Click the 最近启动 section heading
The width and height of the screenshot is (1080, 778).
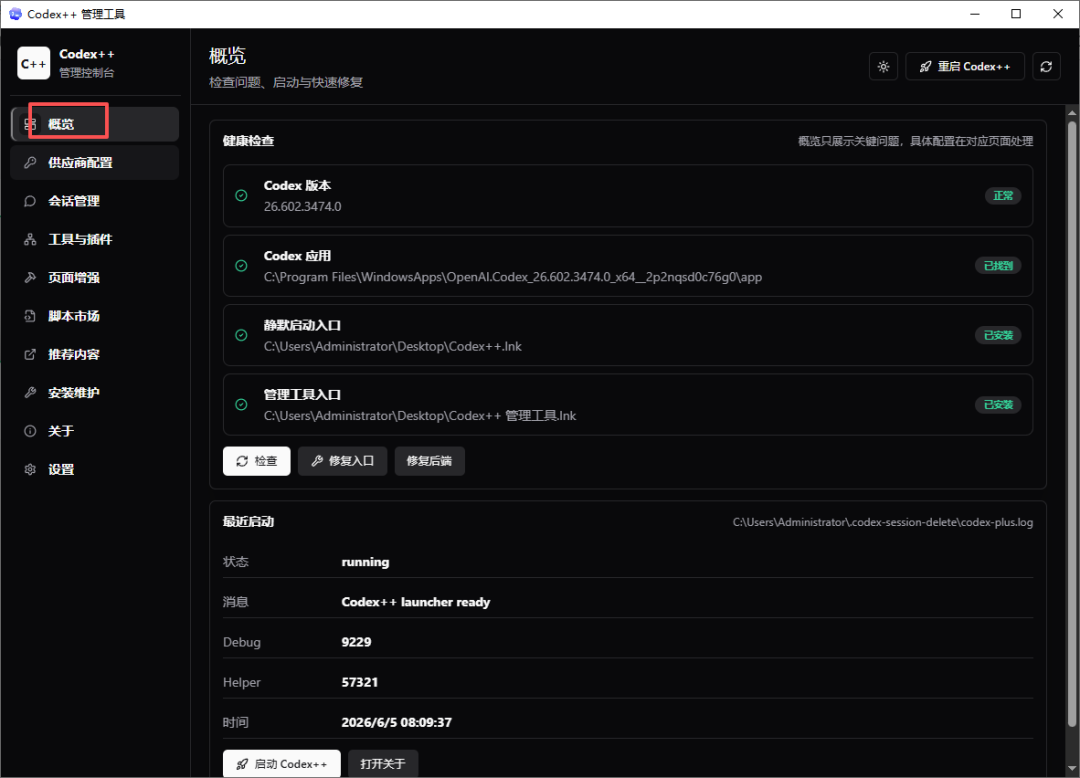[x=249, y=522]
